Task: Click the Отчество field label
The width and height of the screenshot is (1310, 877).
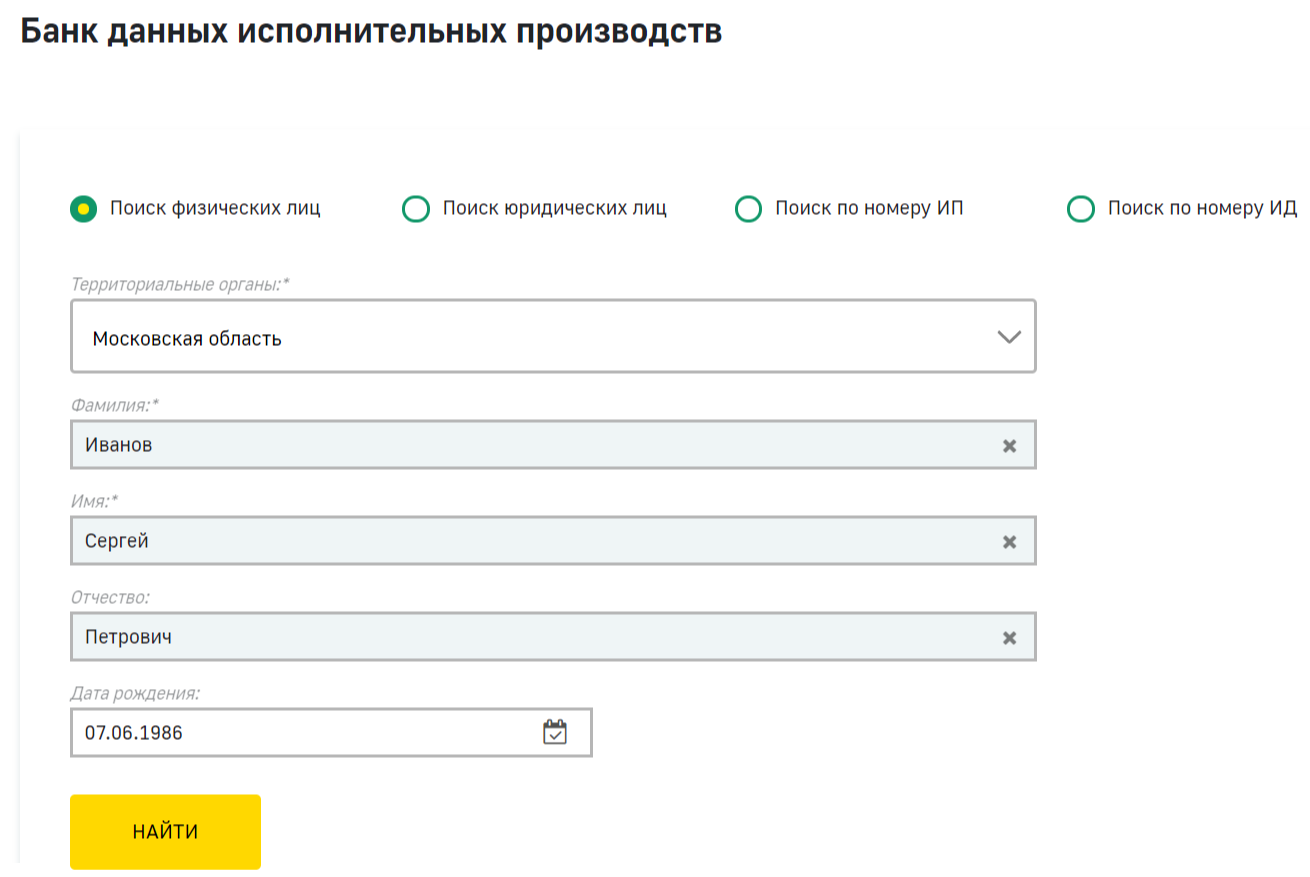Action: coord(110,597)
